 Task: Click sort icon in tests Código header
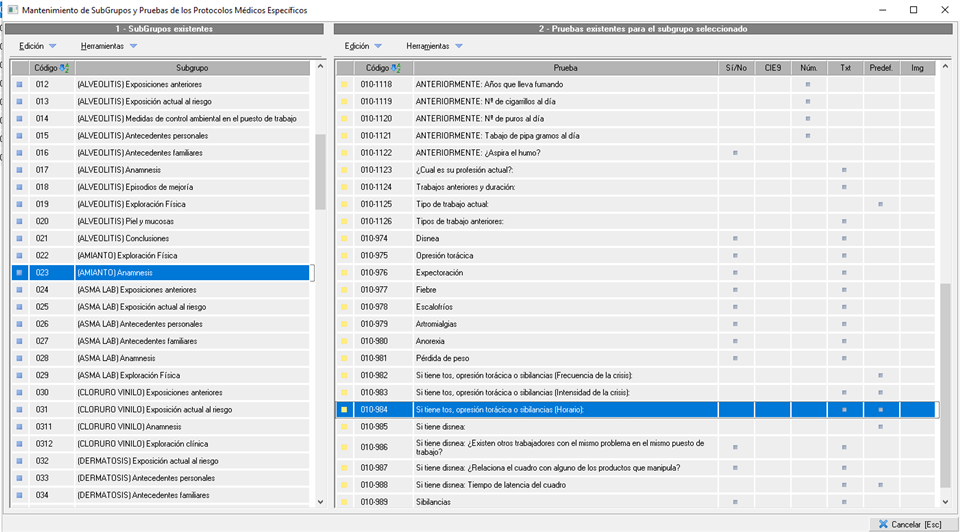click(x=395, y=68)
